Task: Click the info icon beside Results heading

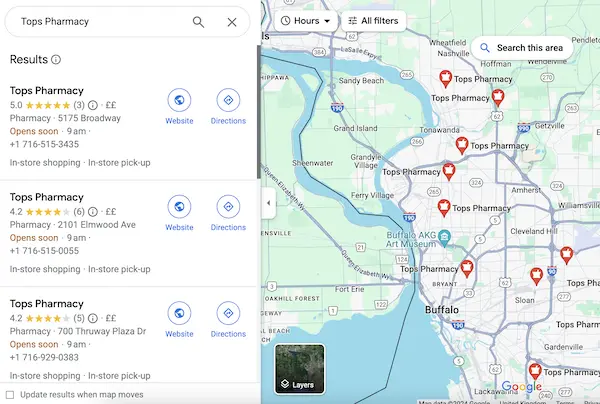Action: pyautogui.click(x=56, y=59)
